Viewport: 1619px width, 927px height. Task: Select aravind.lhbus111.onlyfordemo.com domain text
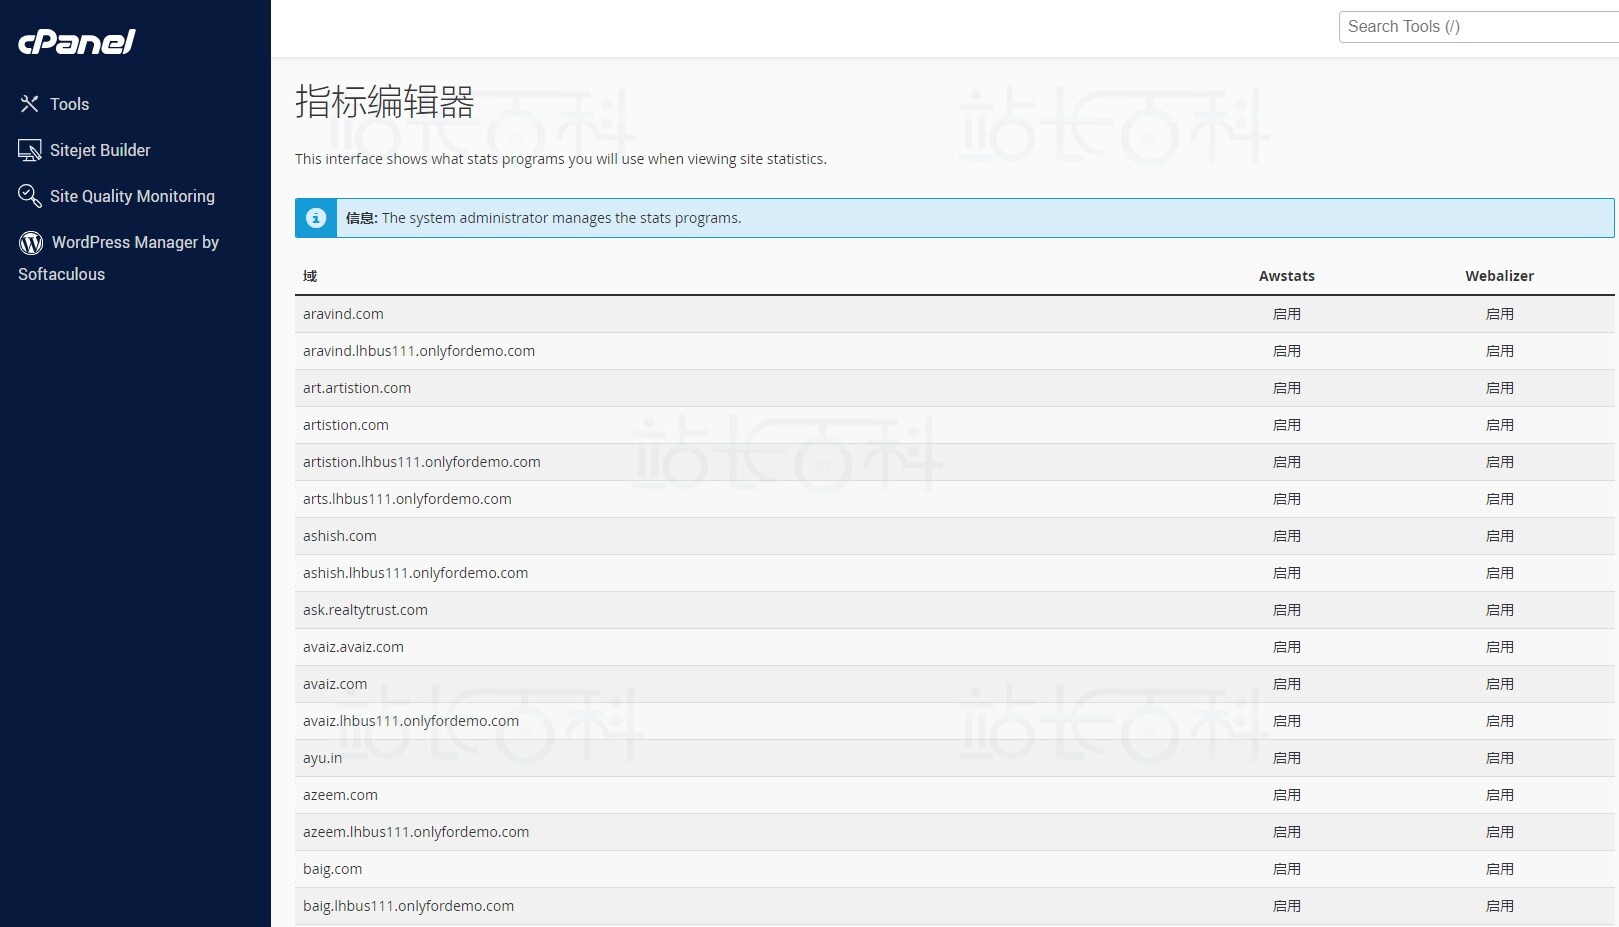419,351
